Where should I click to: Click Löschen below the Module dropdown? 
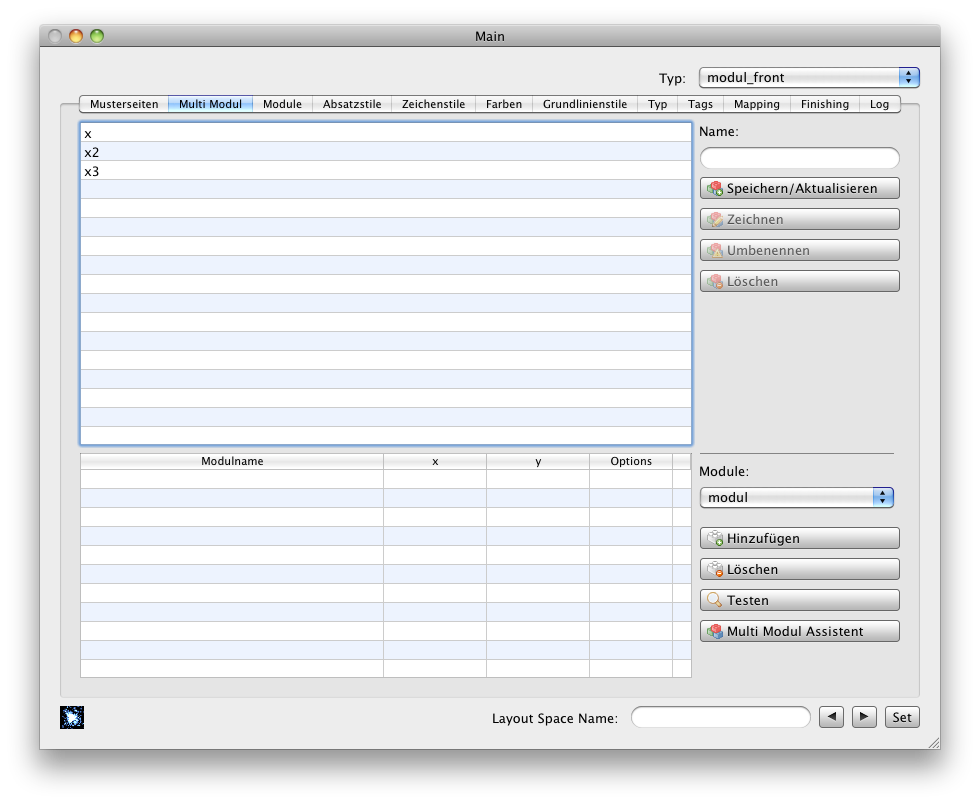(799, 570)
